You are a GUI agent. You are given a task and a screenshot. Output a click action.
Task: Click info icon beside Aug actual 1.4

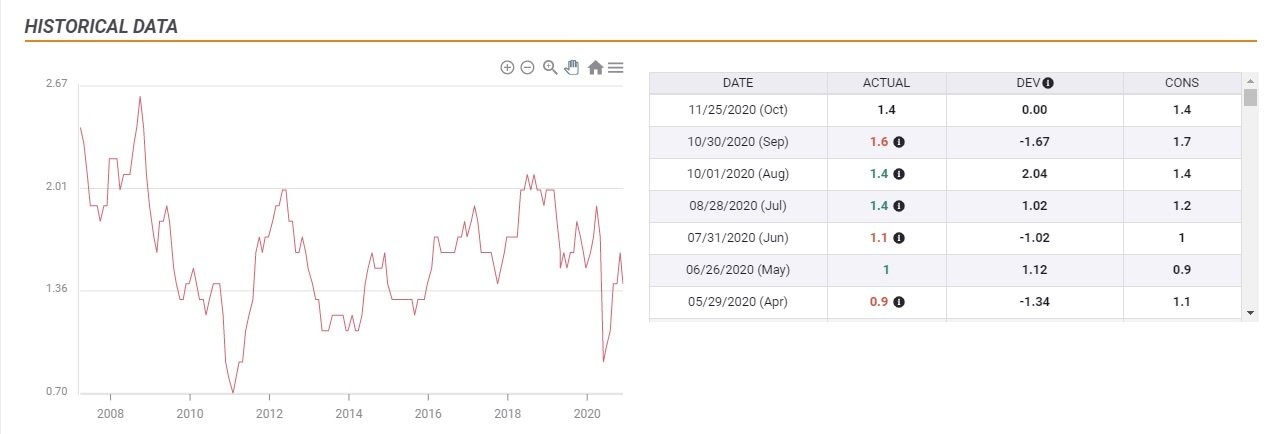click(899, 174)
